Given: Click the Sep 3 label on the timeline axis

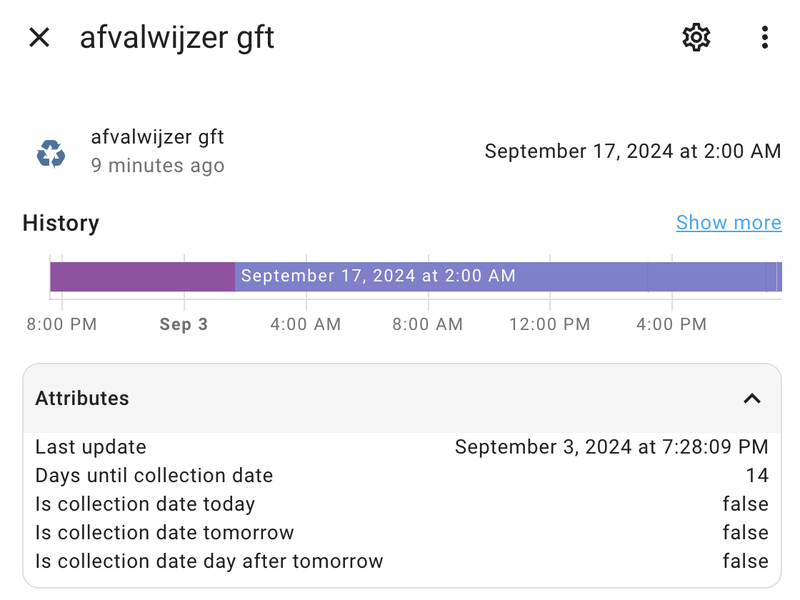Looking at the screenshot, I should click(x=184, y=324).
